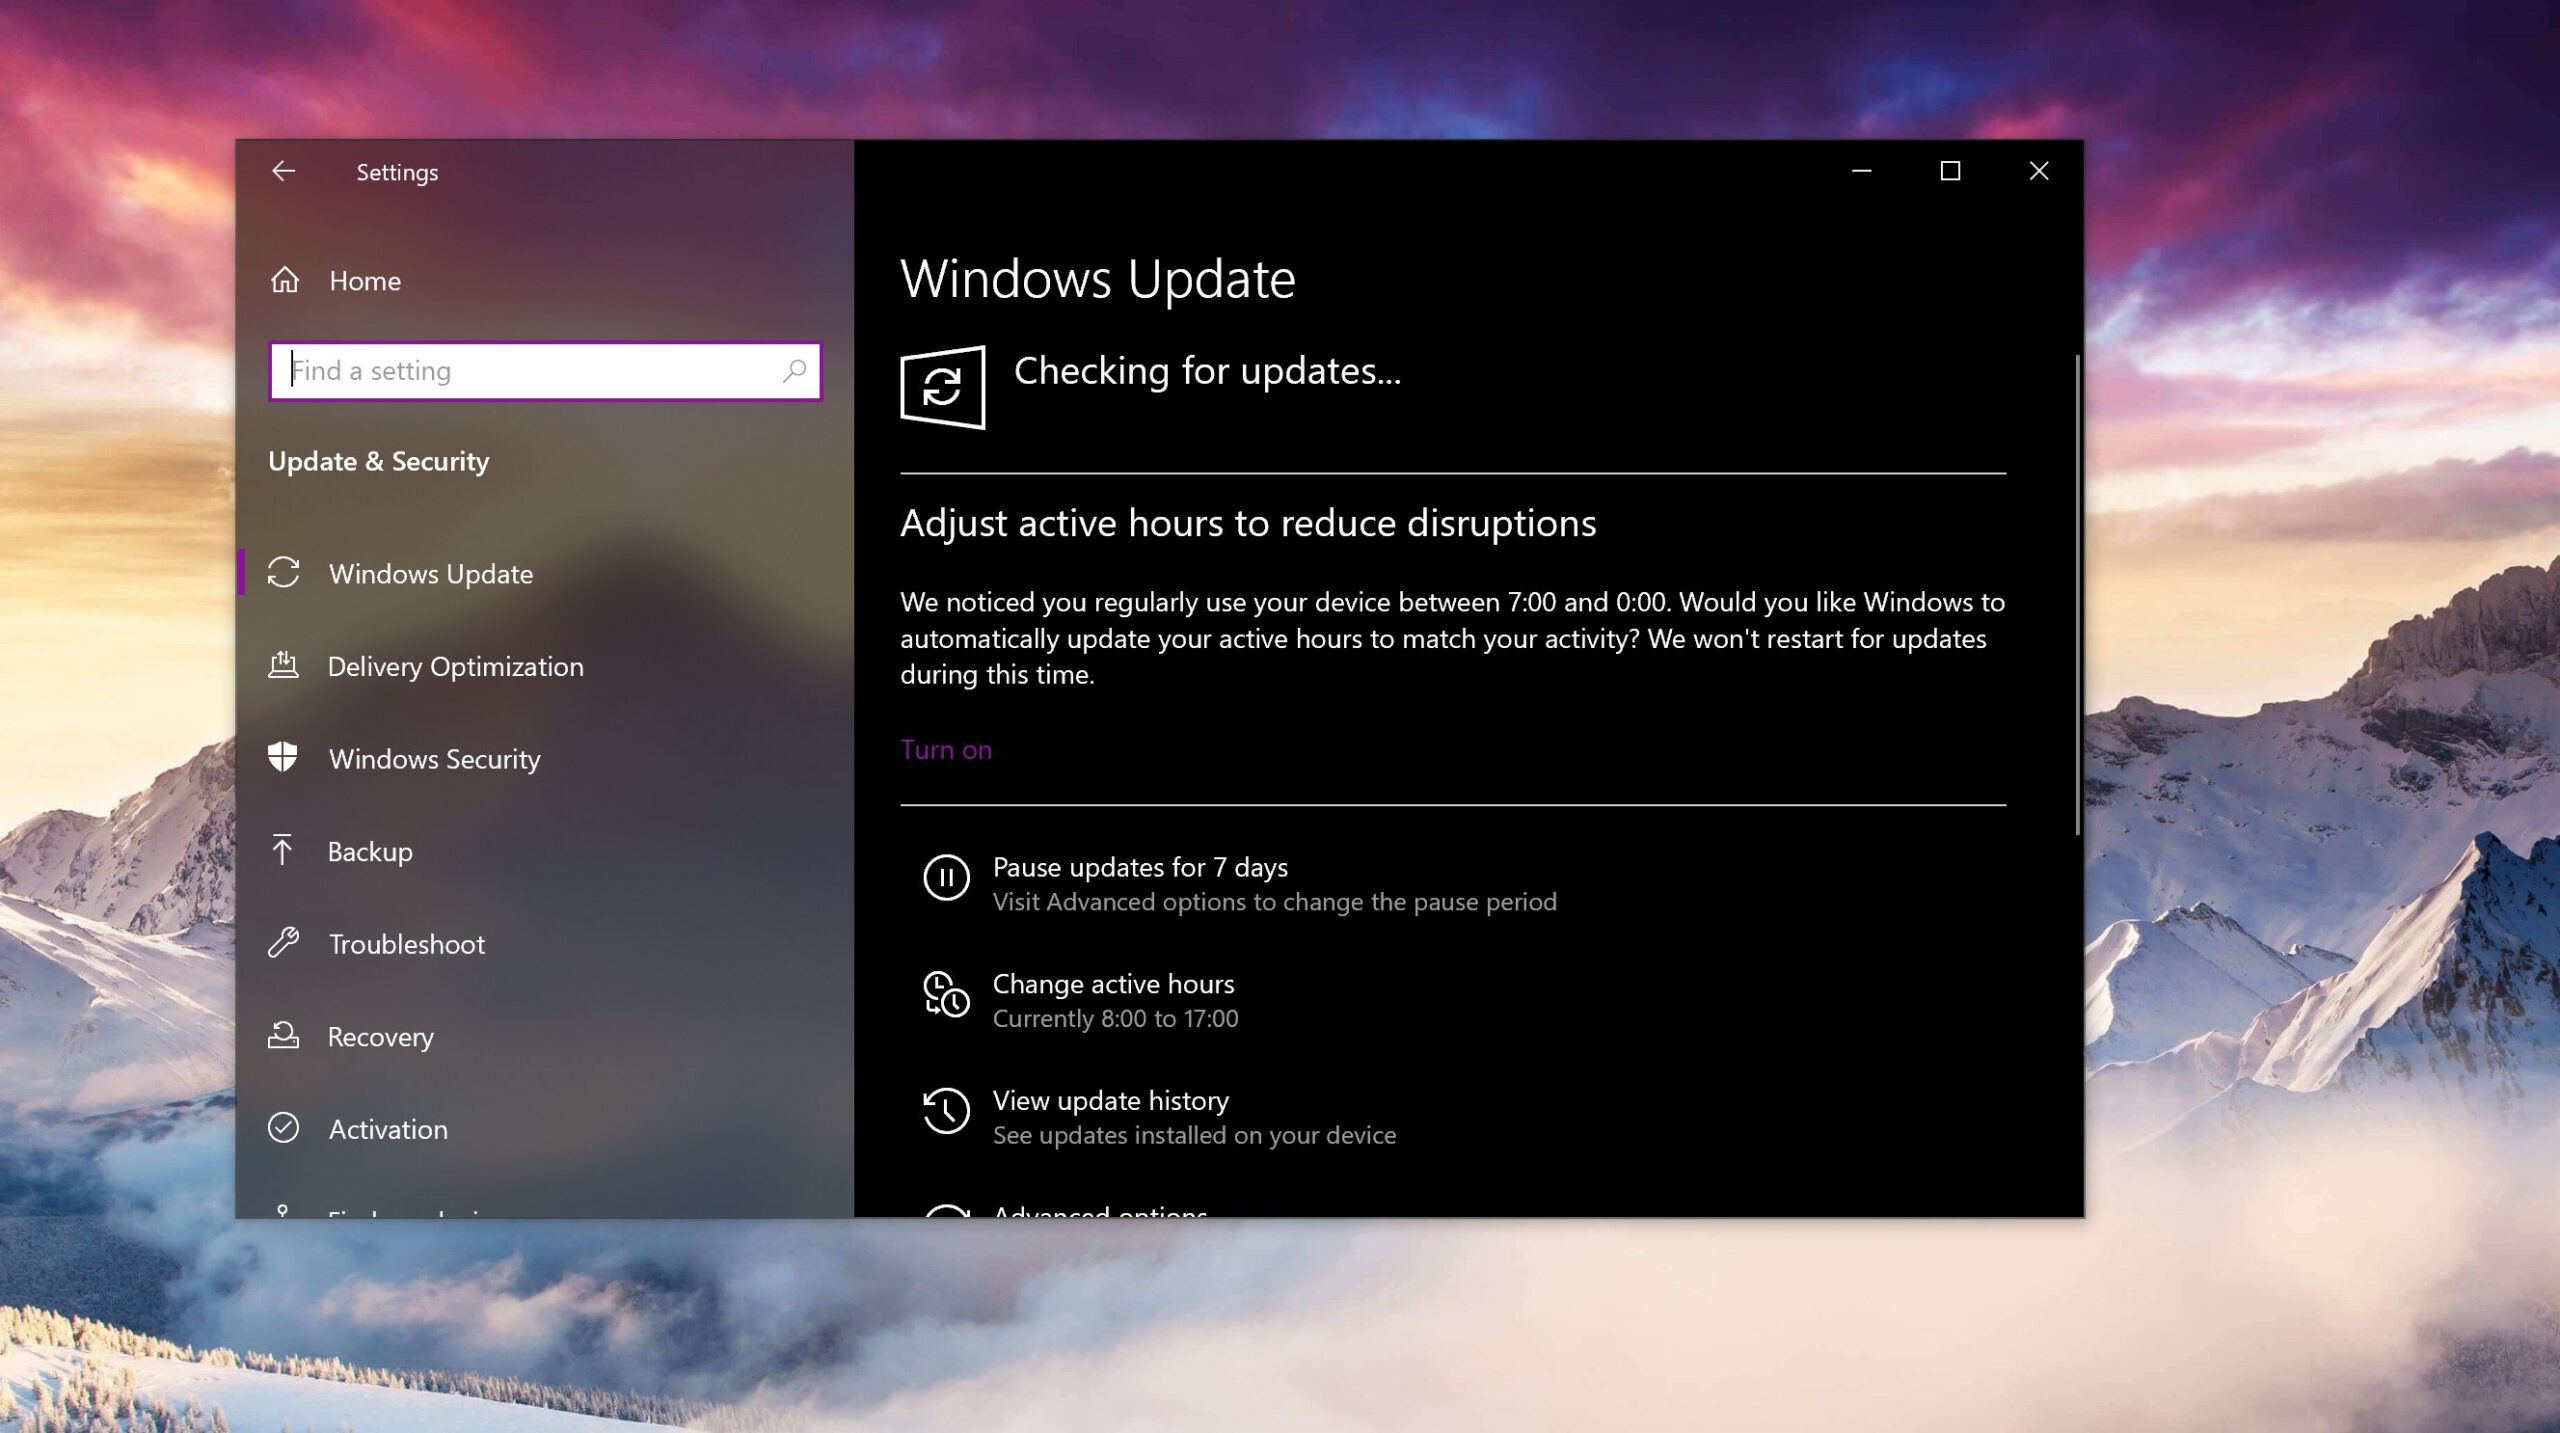2560x1433 pixels.
Task: Click the Settings window vertical scrollbar
Action: tap(2078, 595)
